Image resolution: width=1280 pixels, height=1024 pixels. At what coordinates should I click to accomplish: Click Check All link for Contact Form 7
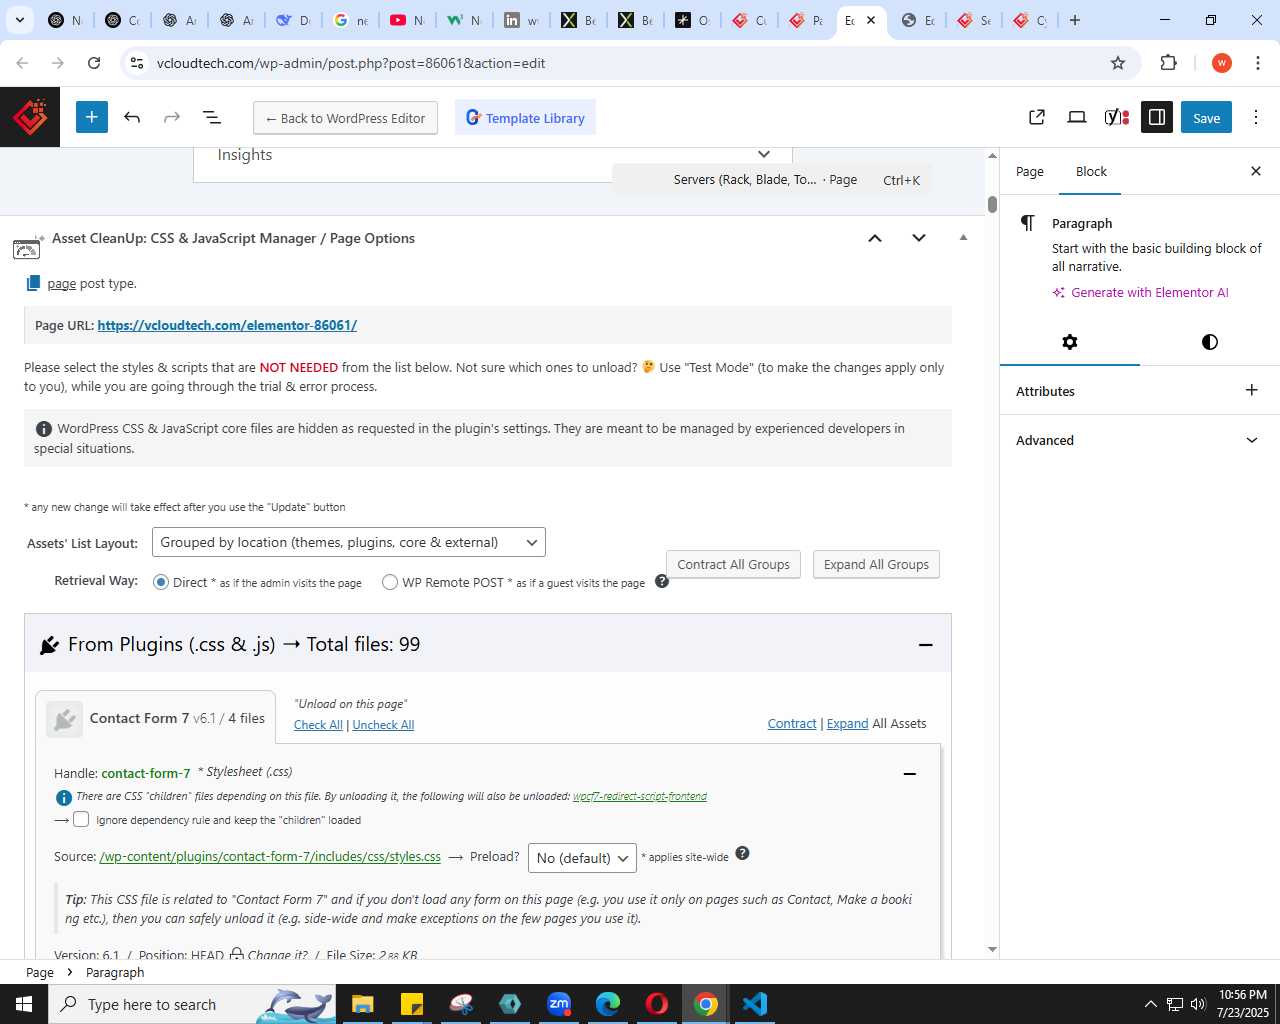click(x=318, y=725)
